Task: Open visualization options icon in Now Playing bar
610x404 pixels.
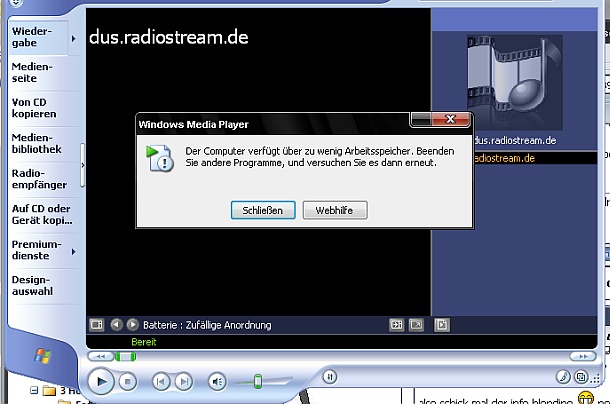Action: (96, 325)
